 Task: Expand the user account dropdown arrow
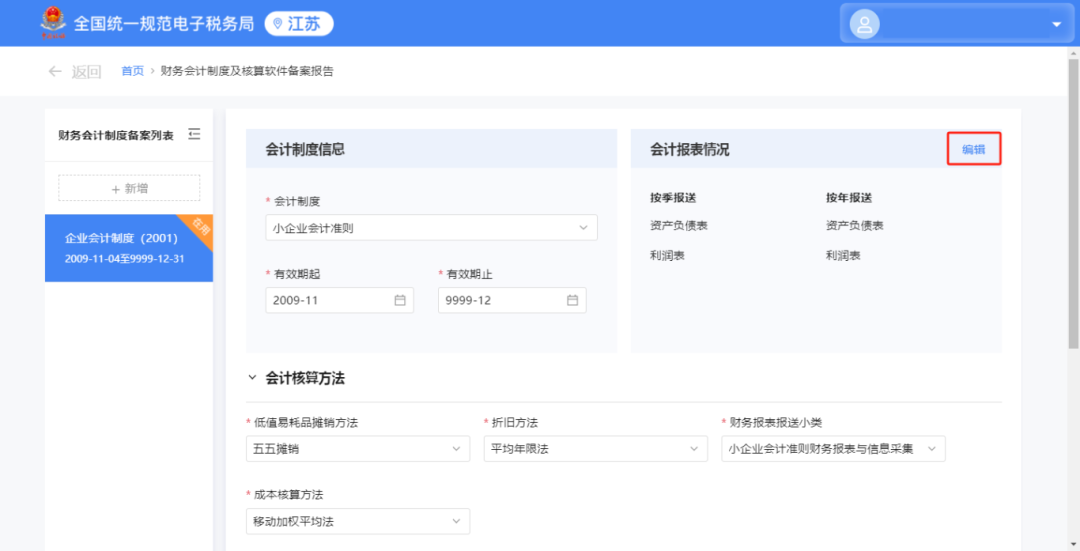[x=1056, y=25]
